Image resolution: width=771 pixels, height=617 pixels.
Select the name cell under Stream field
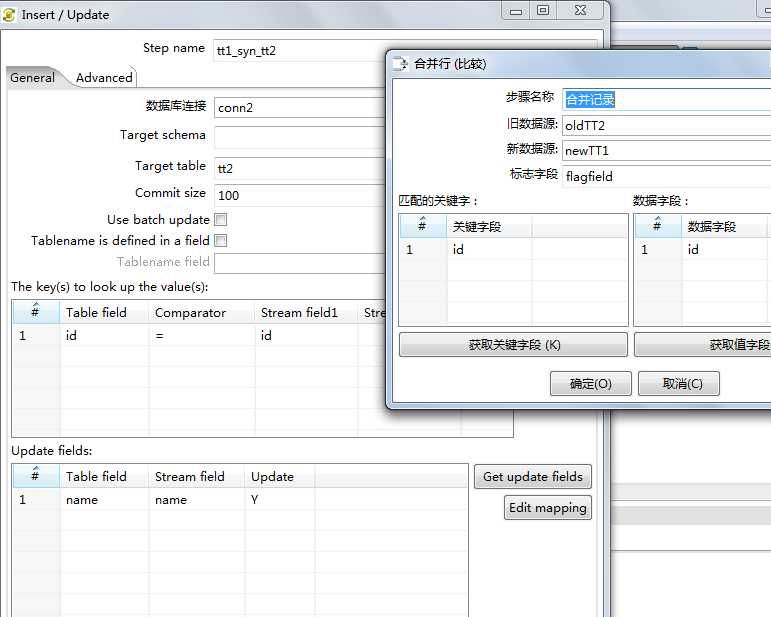coord(196,499)
